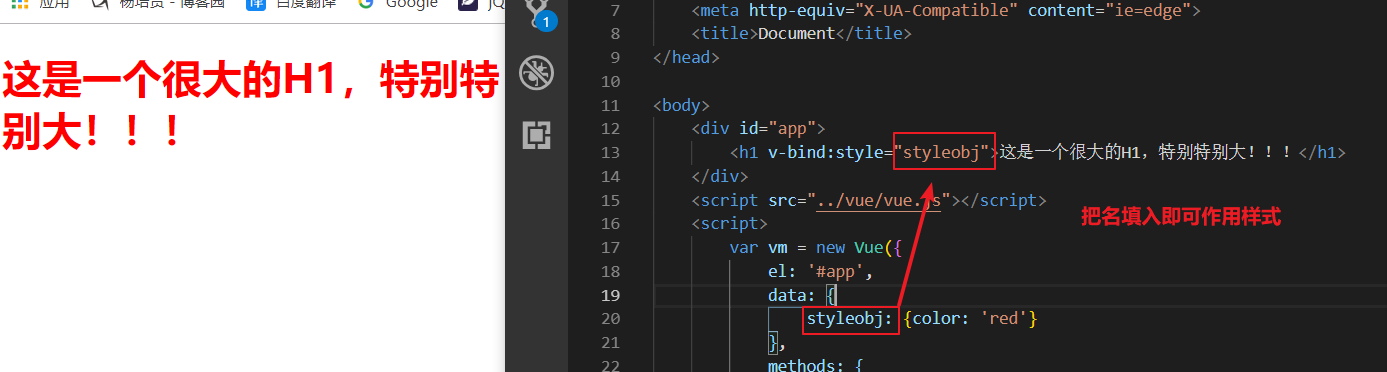Place cursor in the title Document tag
Screen dimensions: 1387x372
[x=801, y=34]
